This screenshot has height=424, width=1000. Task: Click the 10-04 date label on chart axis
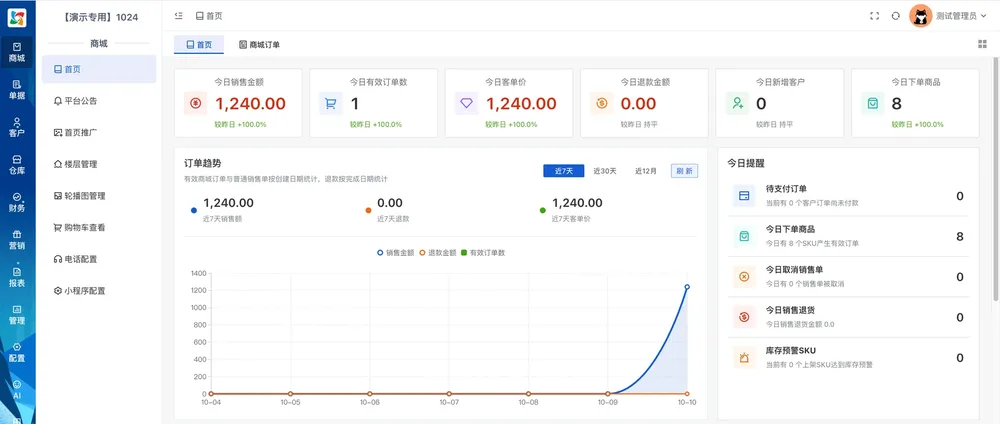[211, 403]
